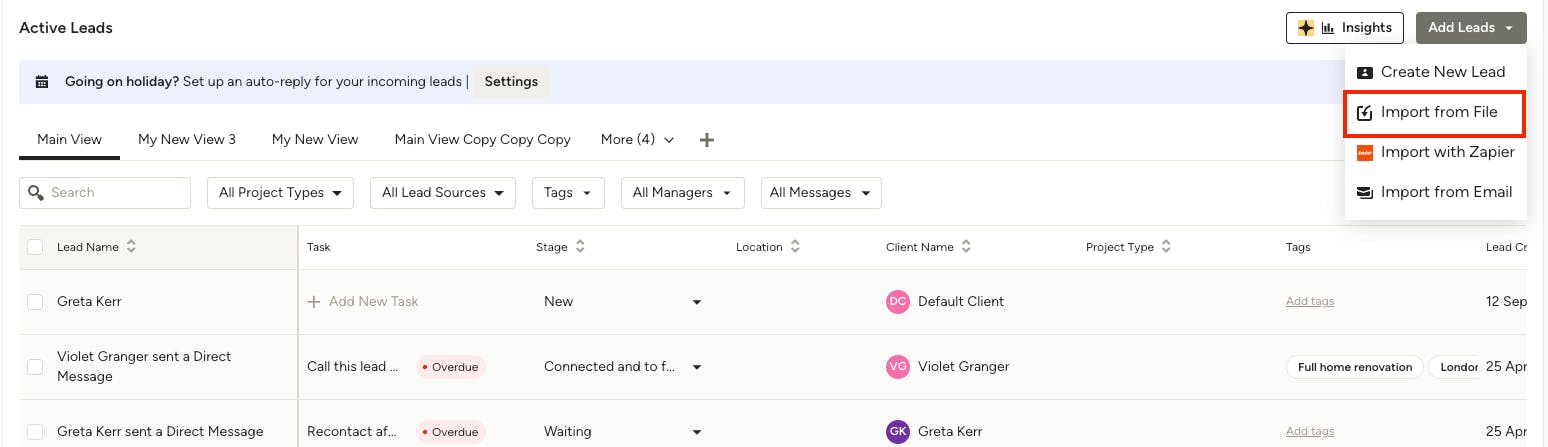The height and width of the screenshot is (447, 1548).
Task: Sort by Client Name column arrows
Action: tap(967, 247)
